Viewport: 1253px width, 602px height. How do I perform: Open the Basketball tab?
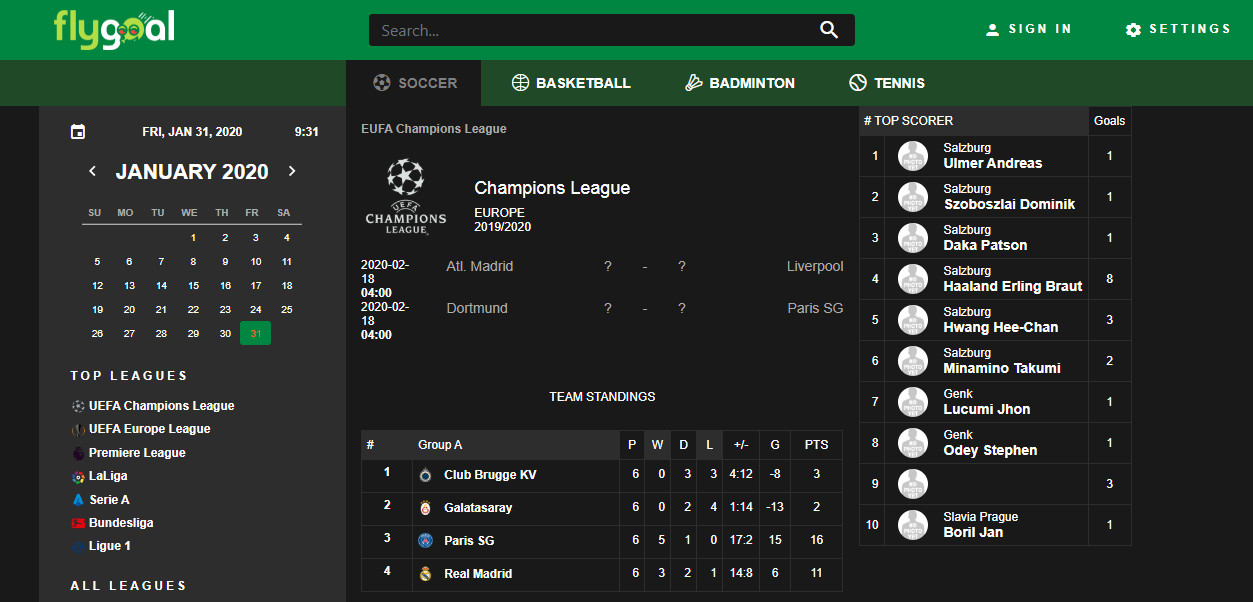click(x=571, y=82)
